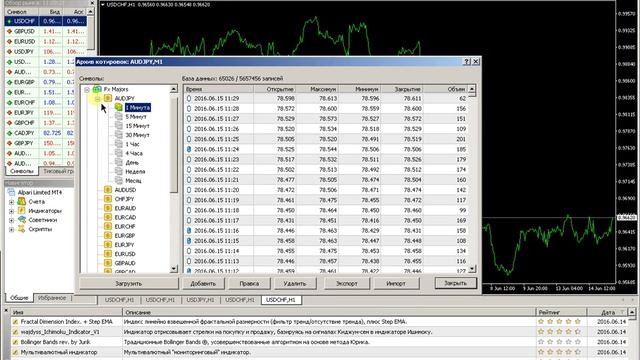Click the AUDJPY folder icon in tree

(108, 98)
